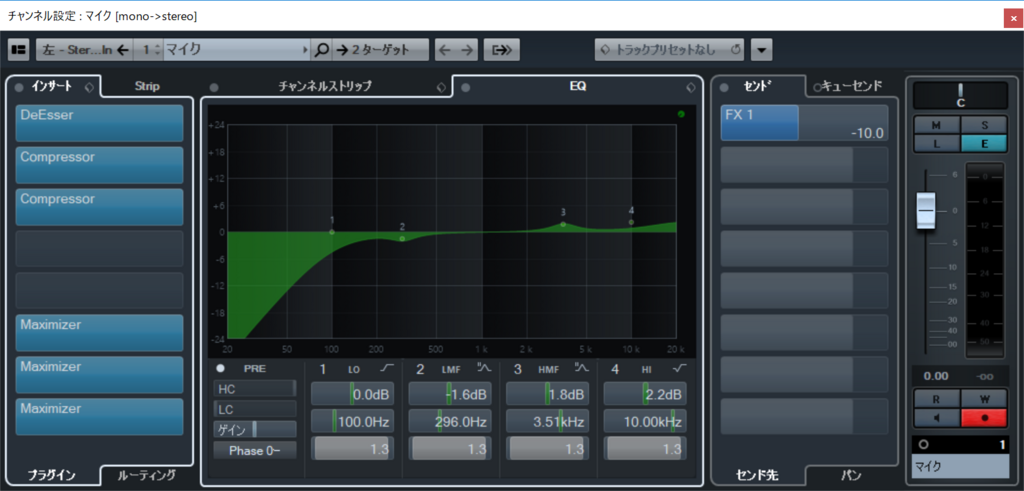Select the empty insert slot below second Compressor
The height and width of the screenshot is (491, 1024).
point(99,248)
